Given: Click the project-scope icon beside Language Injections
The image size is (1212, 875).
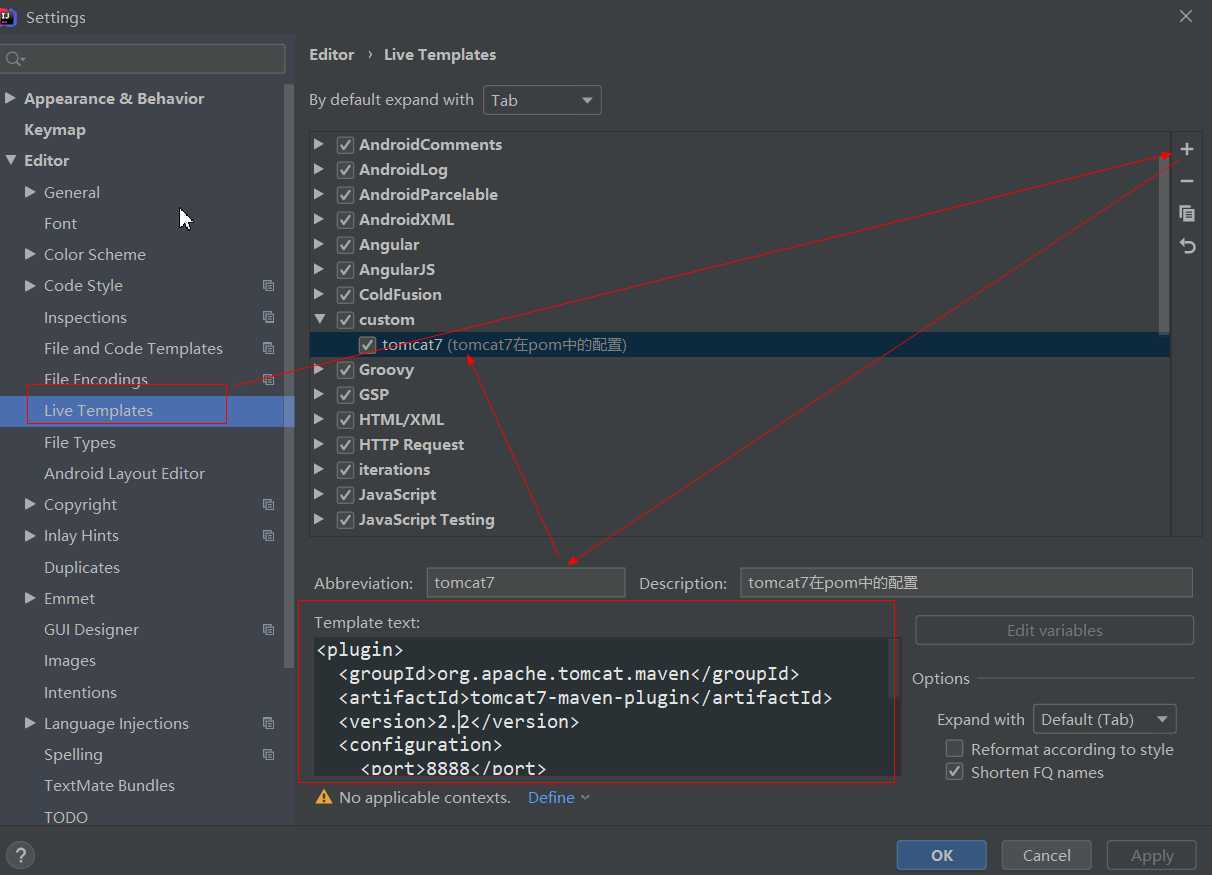Looking at the screenshot, I should tap(268, 723).
